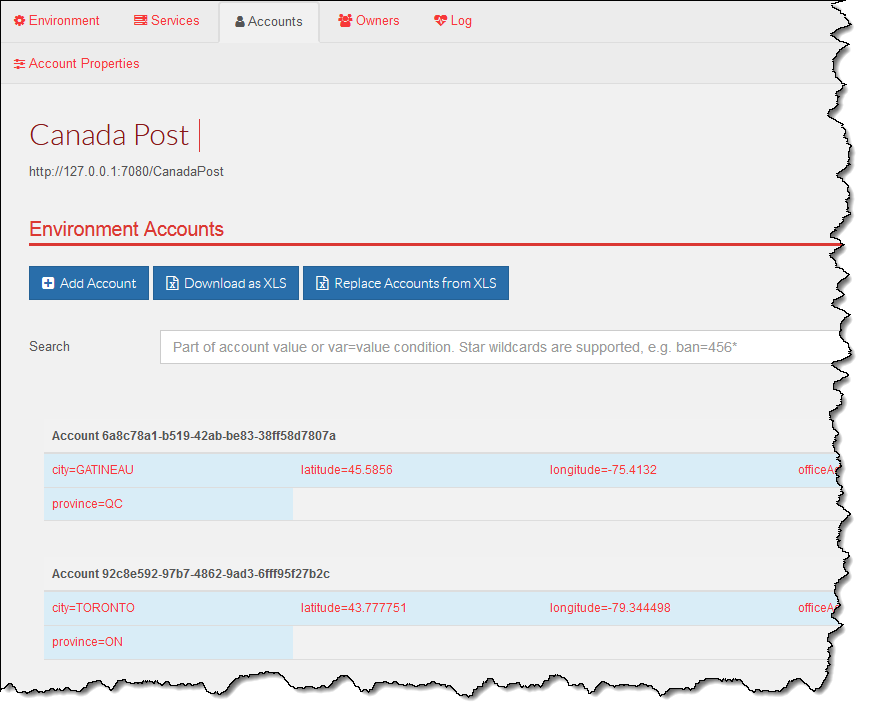Click the spreadsheet icon on Download as XLS
This screenshot has height=715, width=869.
point(172,283)
